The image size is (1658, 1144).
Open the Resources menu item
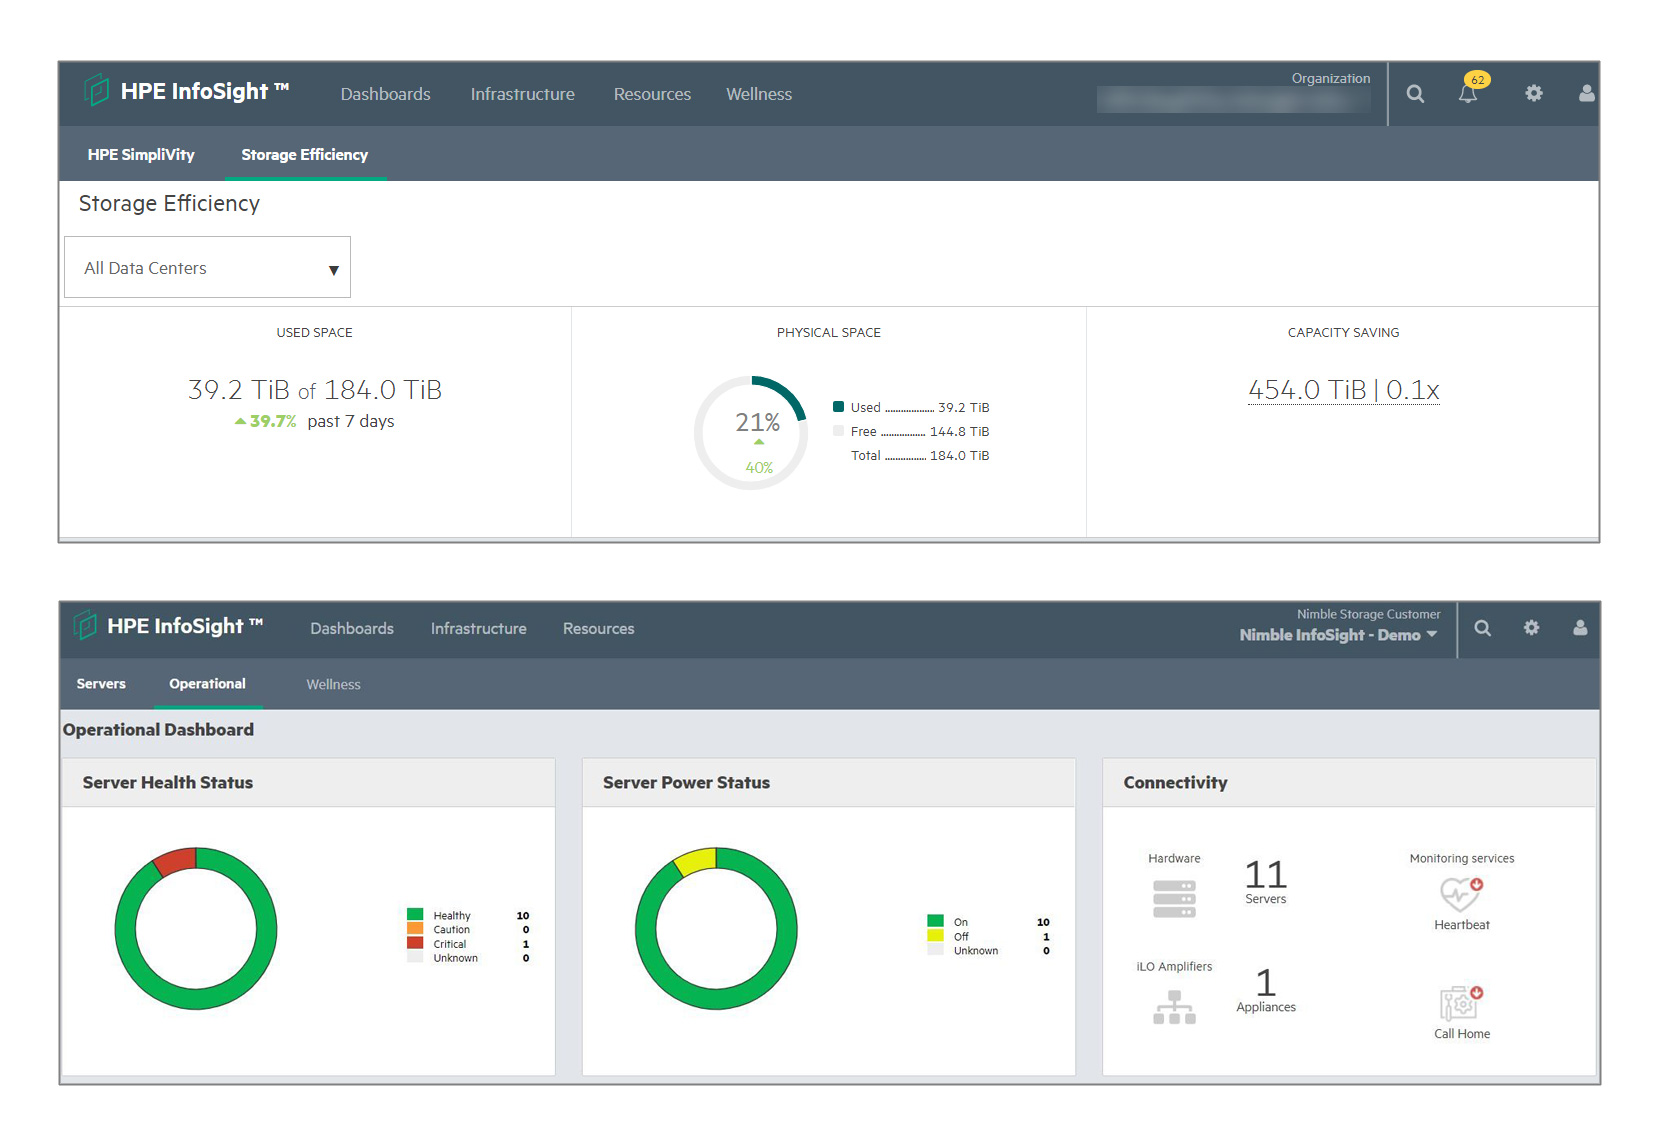pyautogui.click(x=652, y=93)
